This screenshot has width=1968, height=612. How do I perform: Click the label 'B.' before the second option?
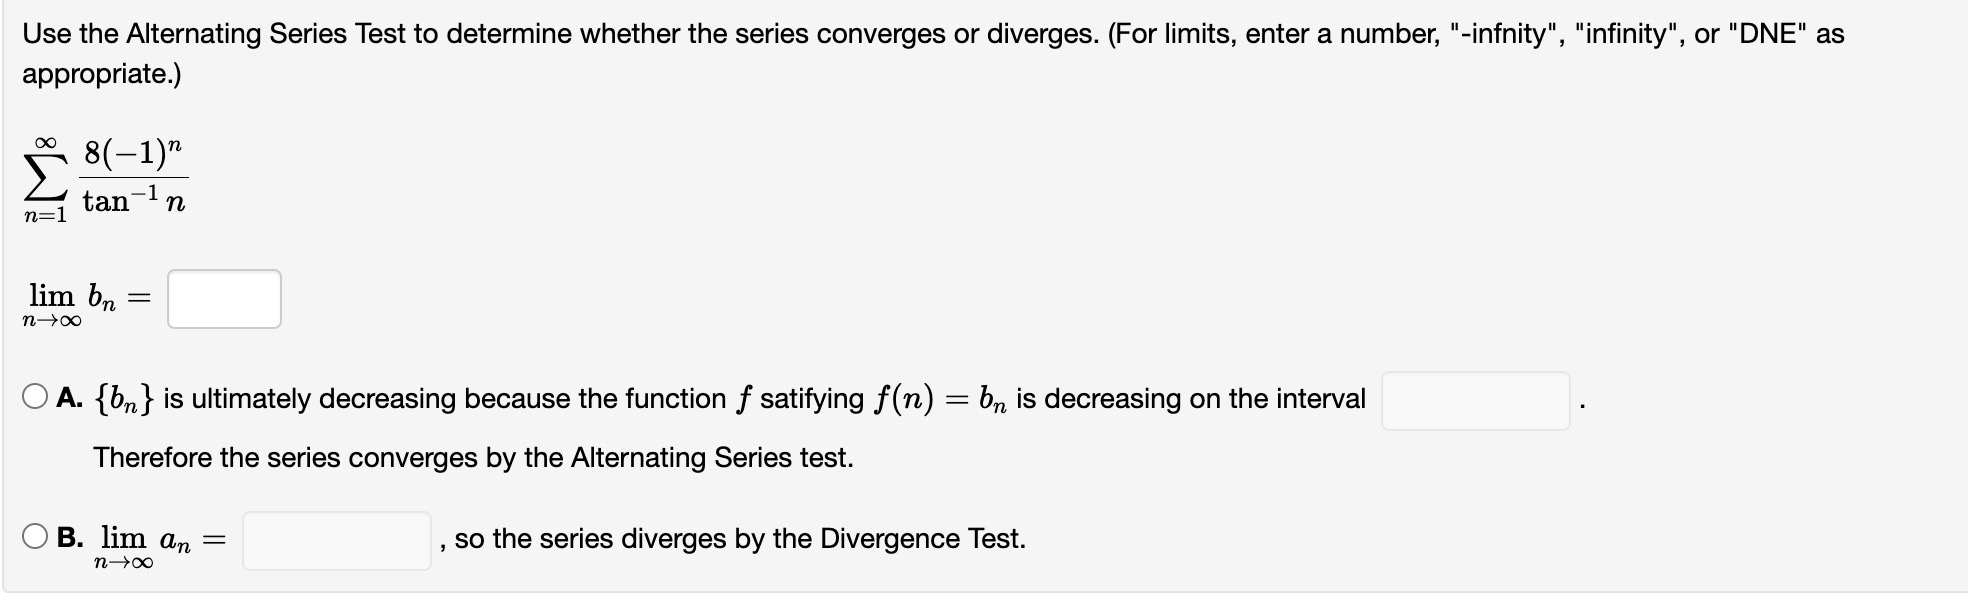(x=70, y=537)
